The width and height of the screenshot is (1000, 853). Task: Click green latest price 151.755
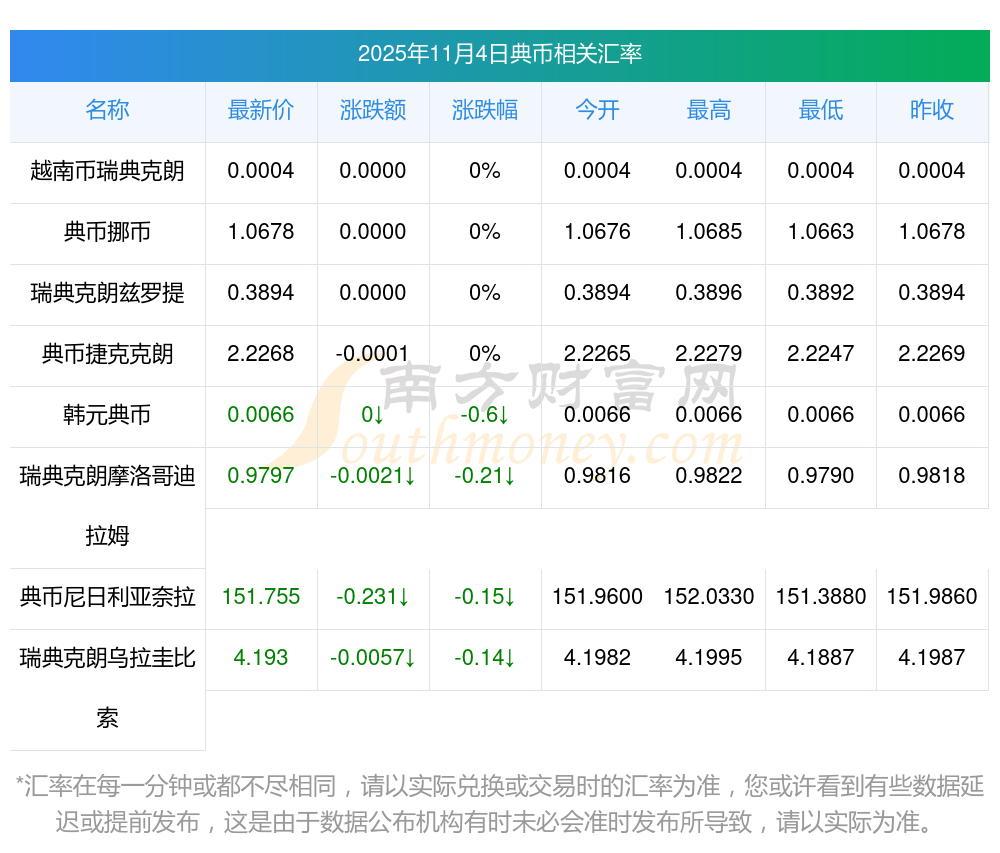pos(261,597)
